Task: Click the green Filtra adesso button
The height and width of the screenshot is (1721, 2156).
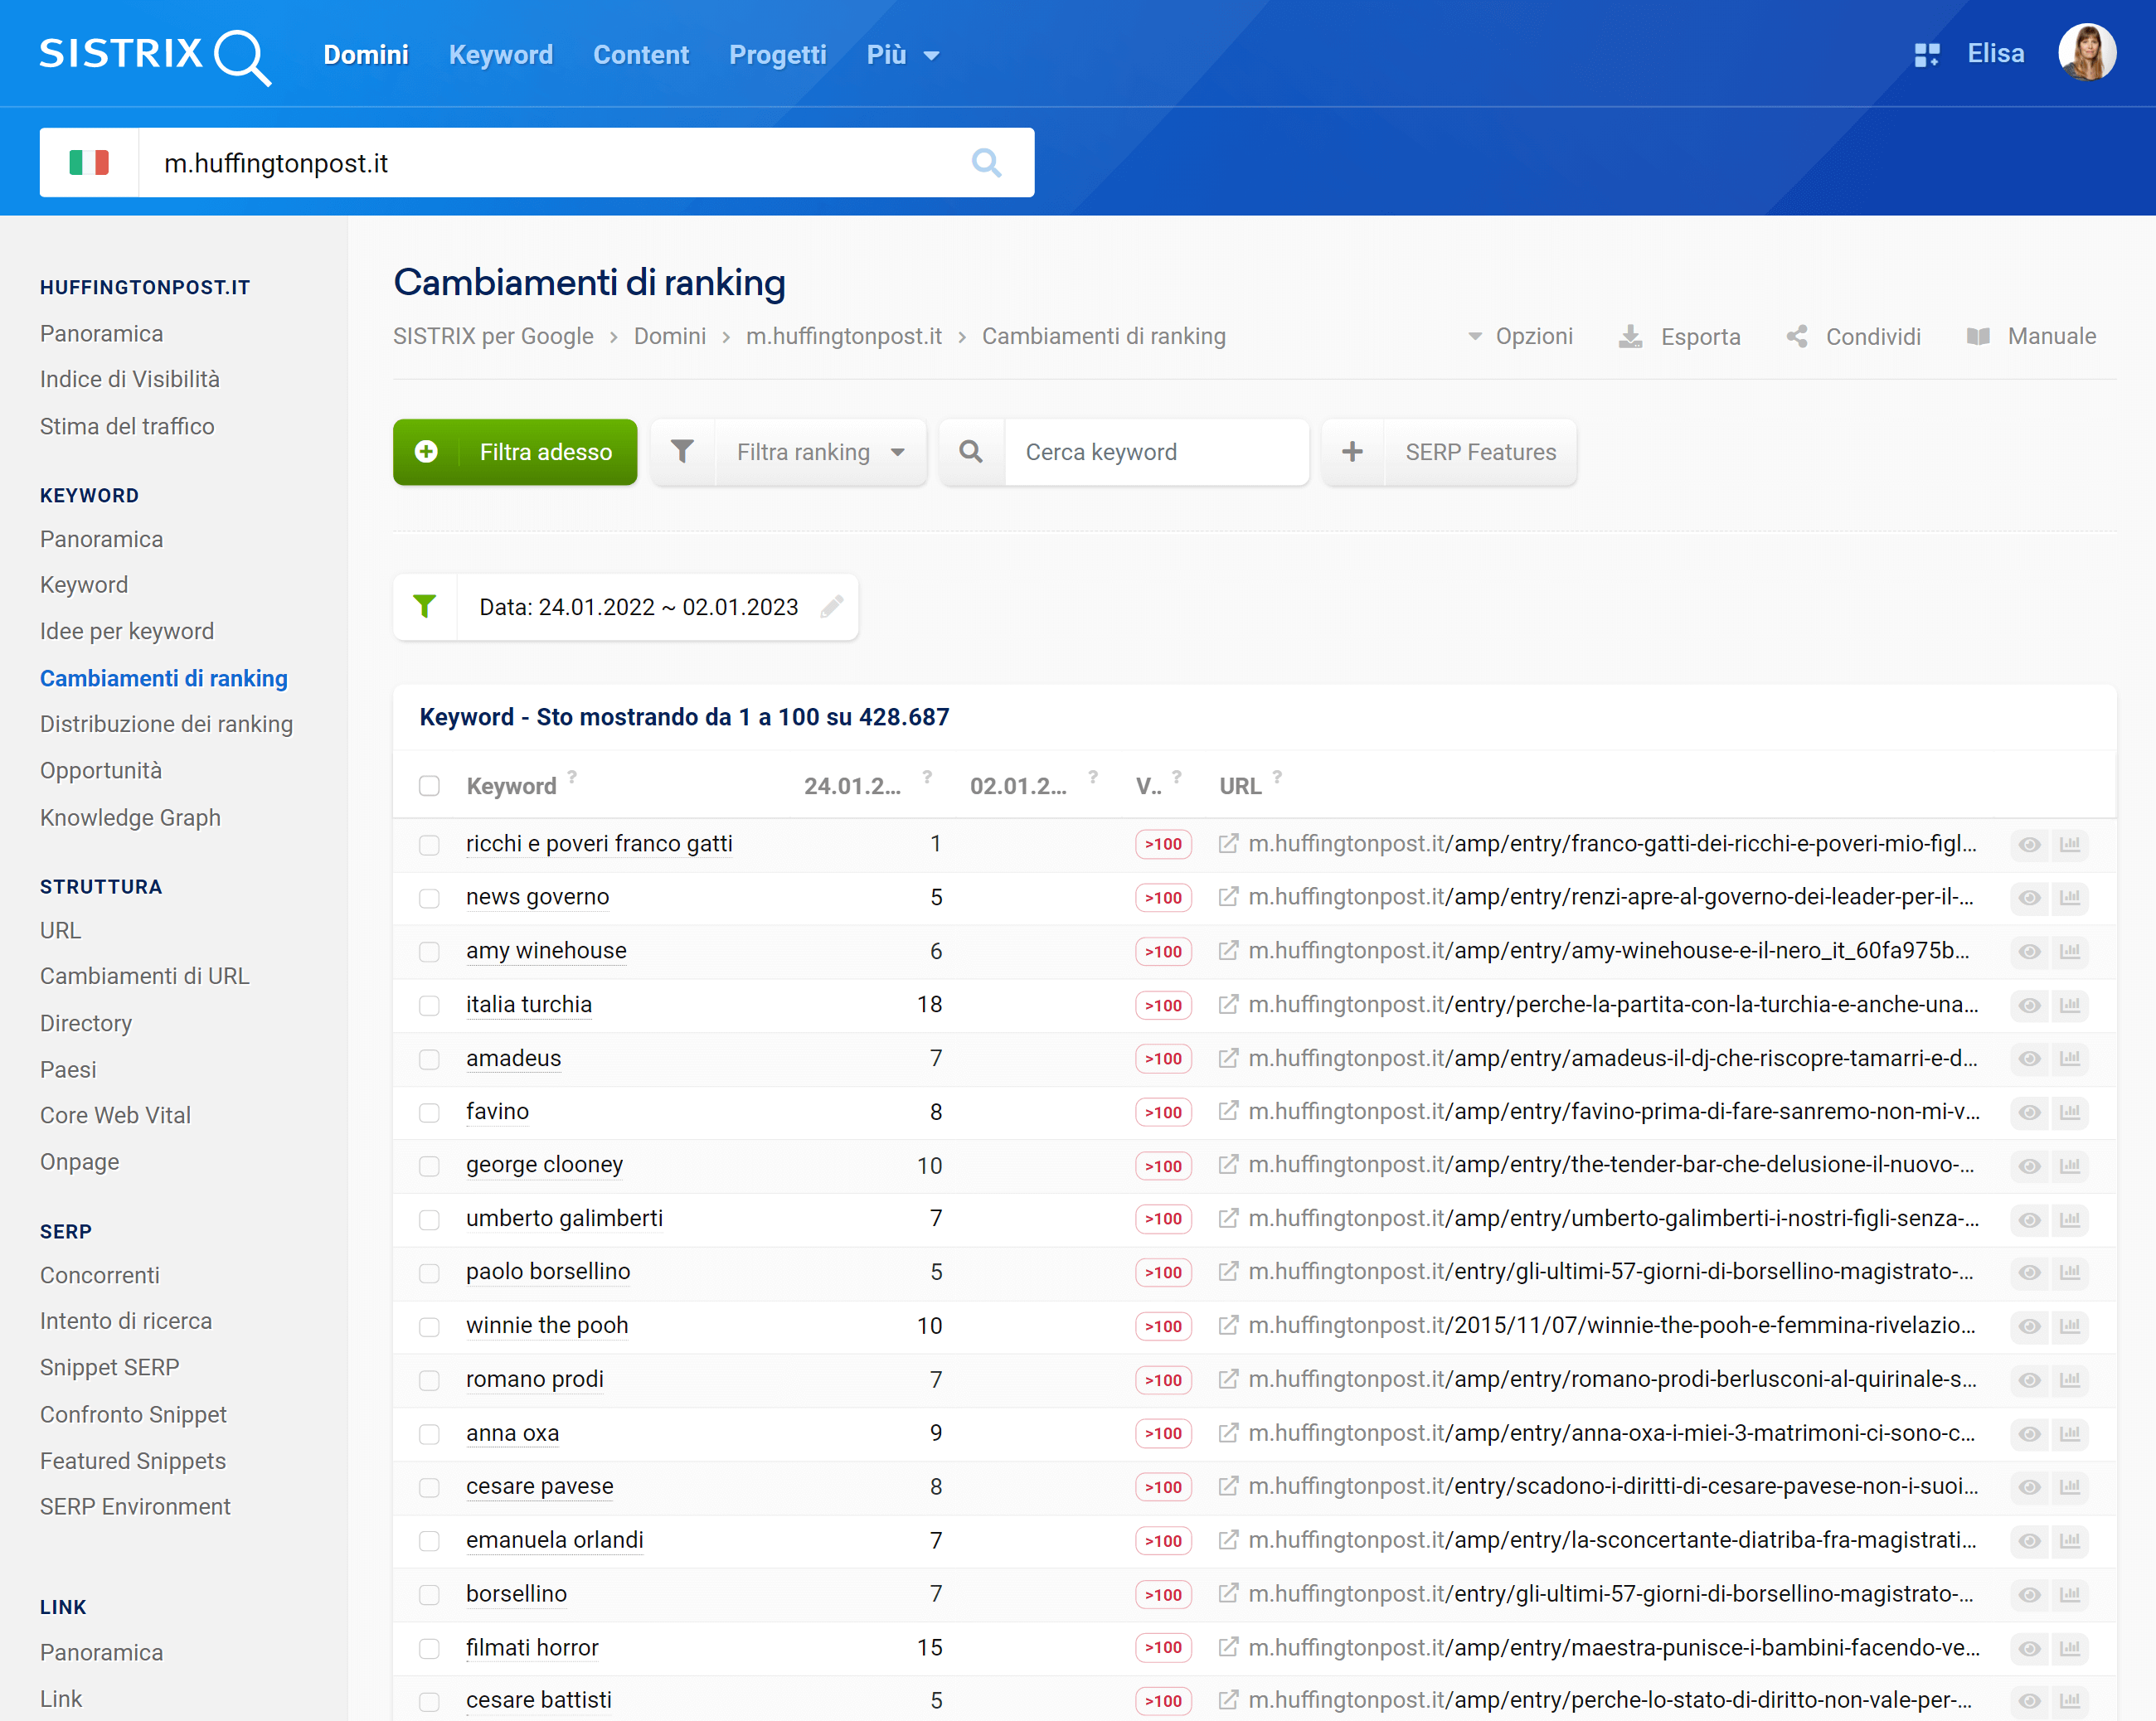Action: tap(514, 452)
